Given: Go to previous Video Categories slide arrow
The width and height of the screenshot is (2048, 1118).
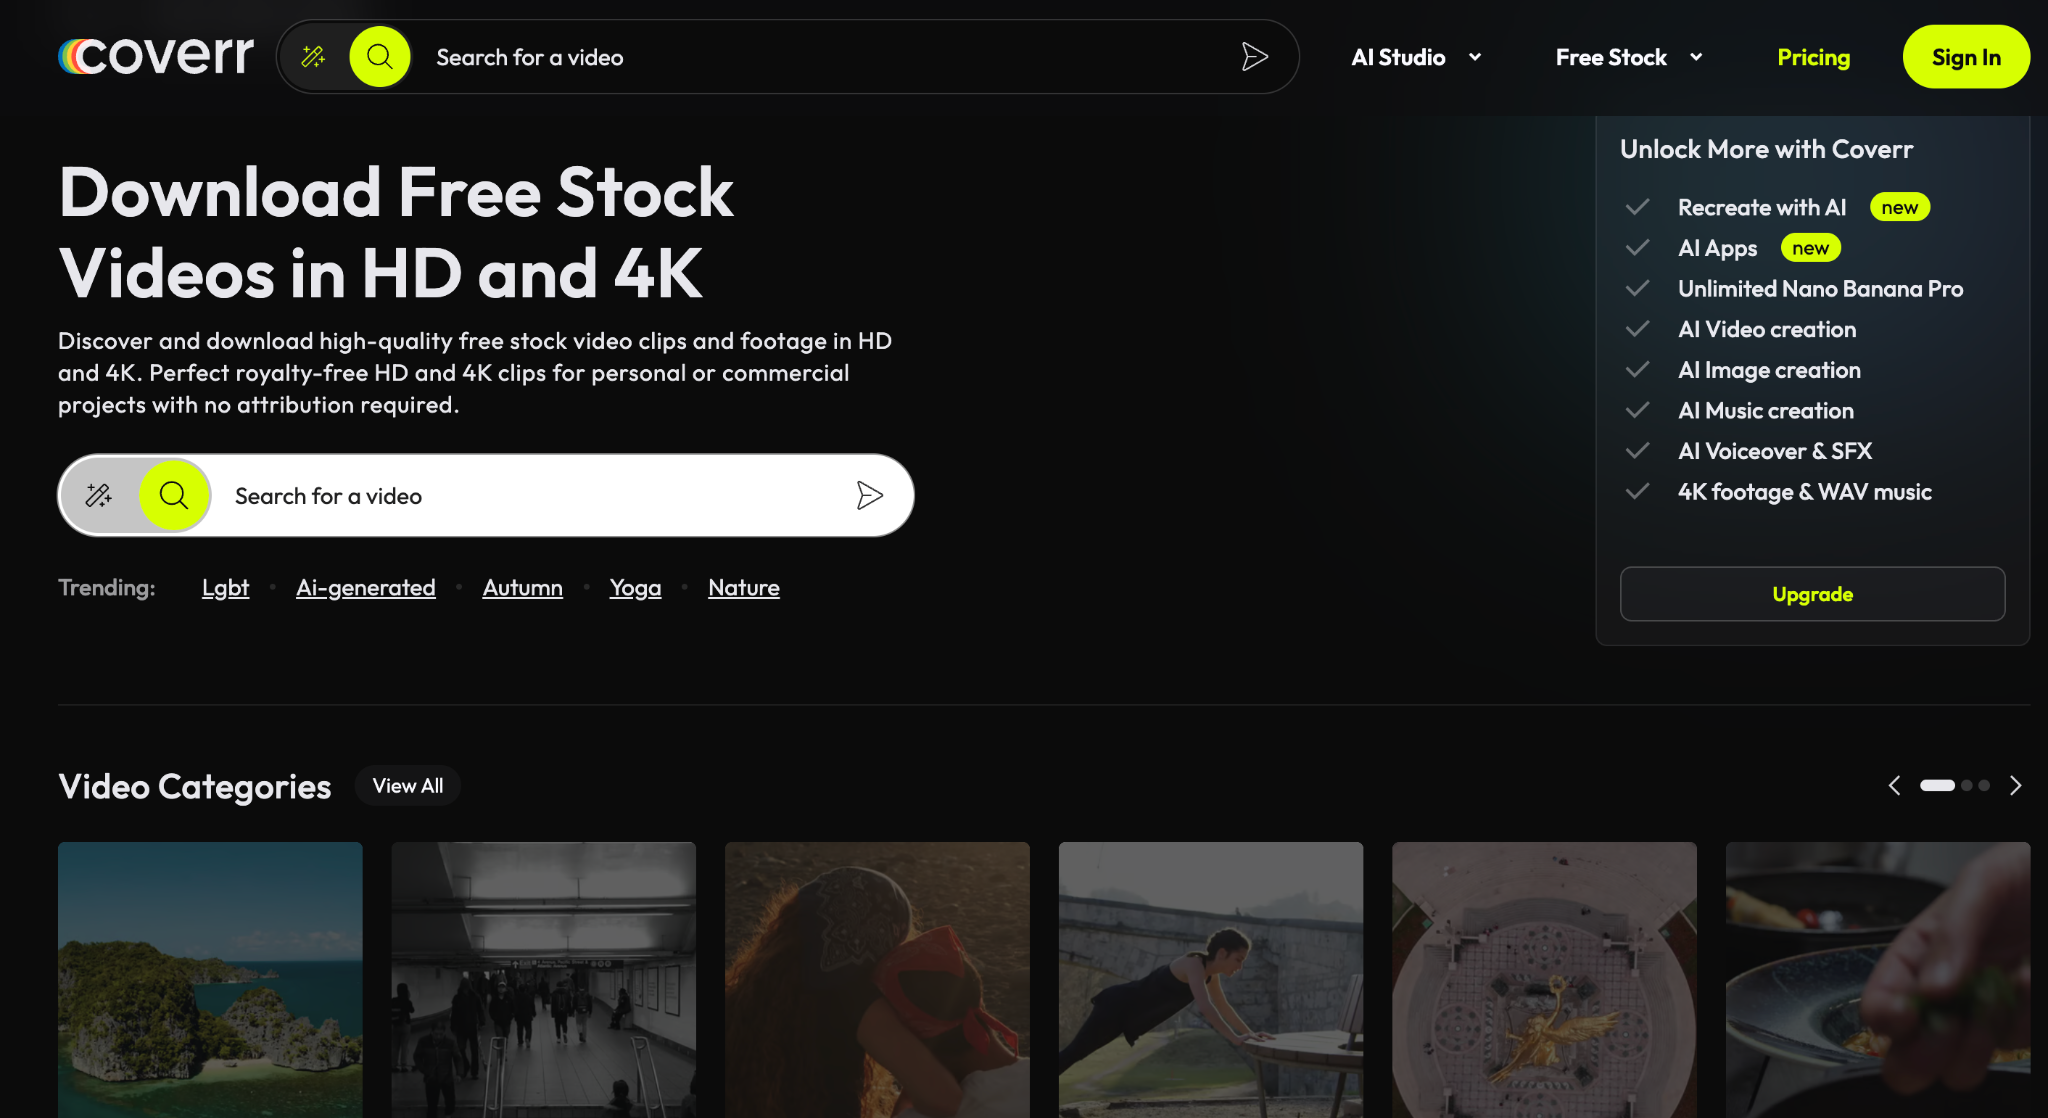Looking at the screenshot, I should [1894, 786].
